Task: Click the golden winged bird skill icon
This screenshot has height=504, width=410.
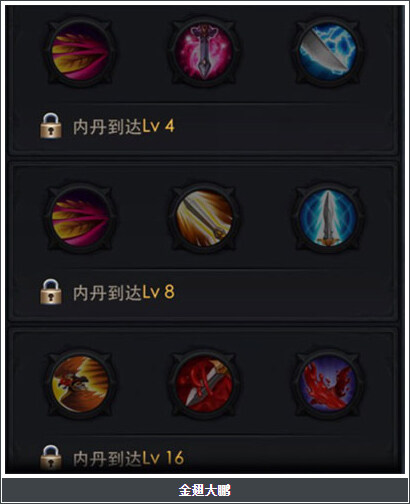Action: pos(80,384)
